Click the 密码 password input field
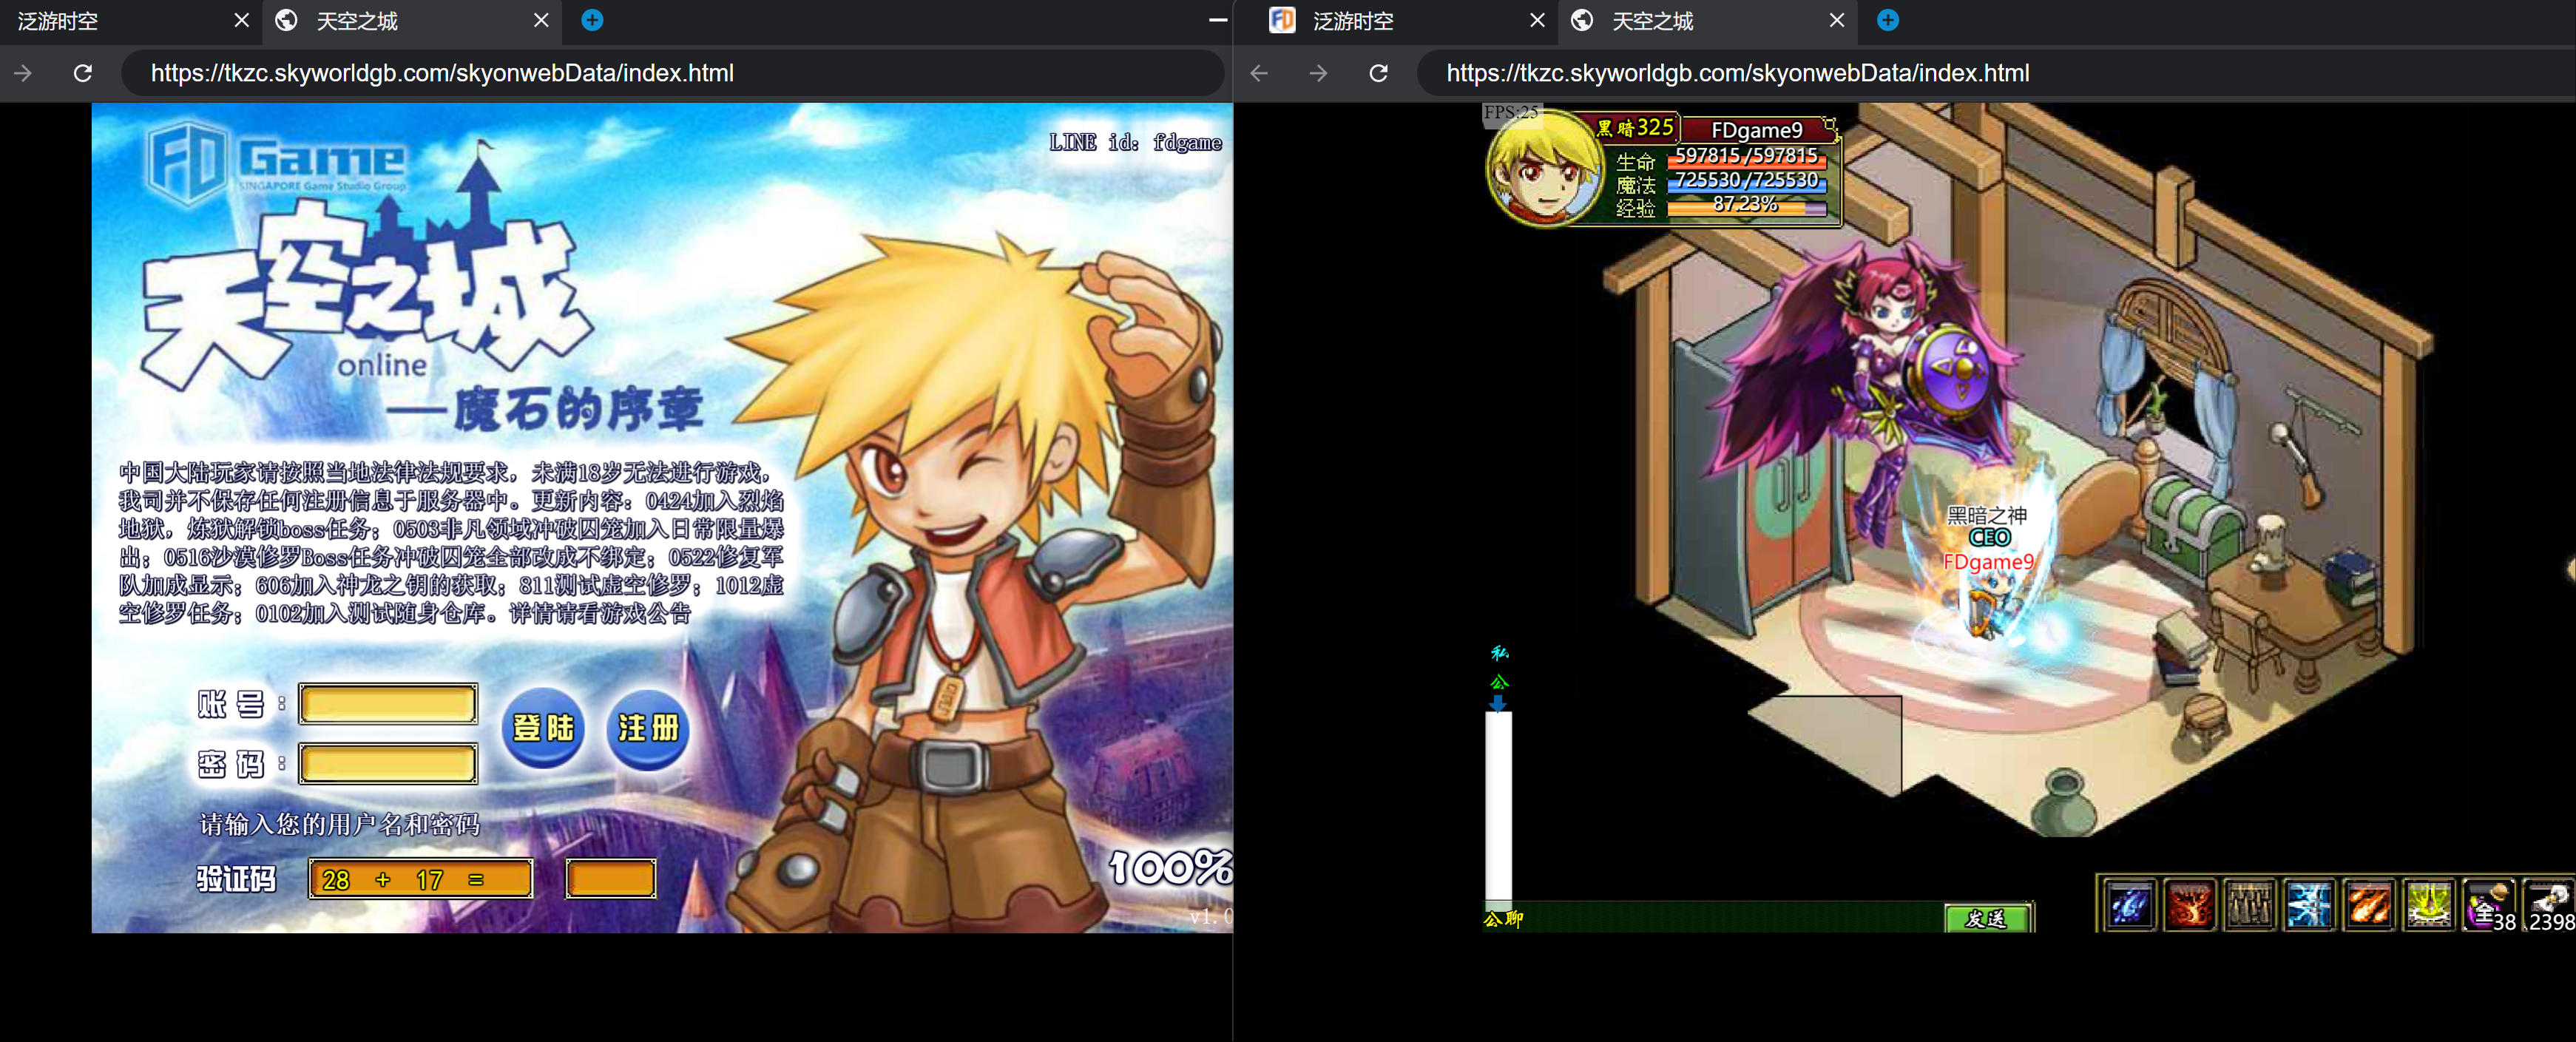This screenshot has height=1042, width=2576. (388, 764)
